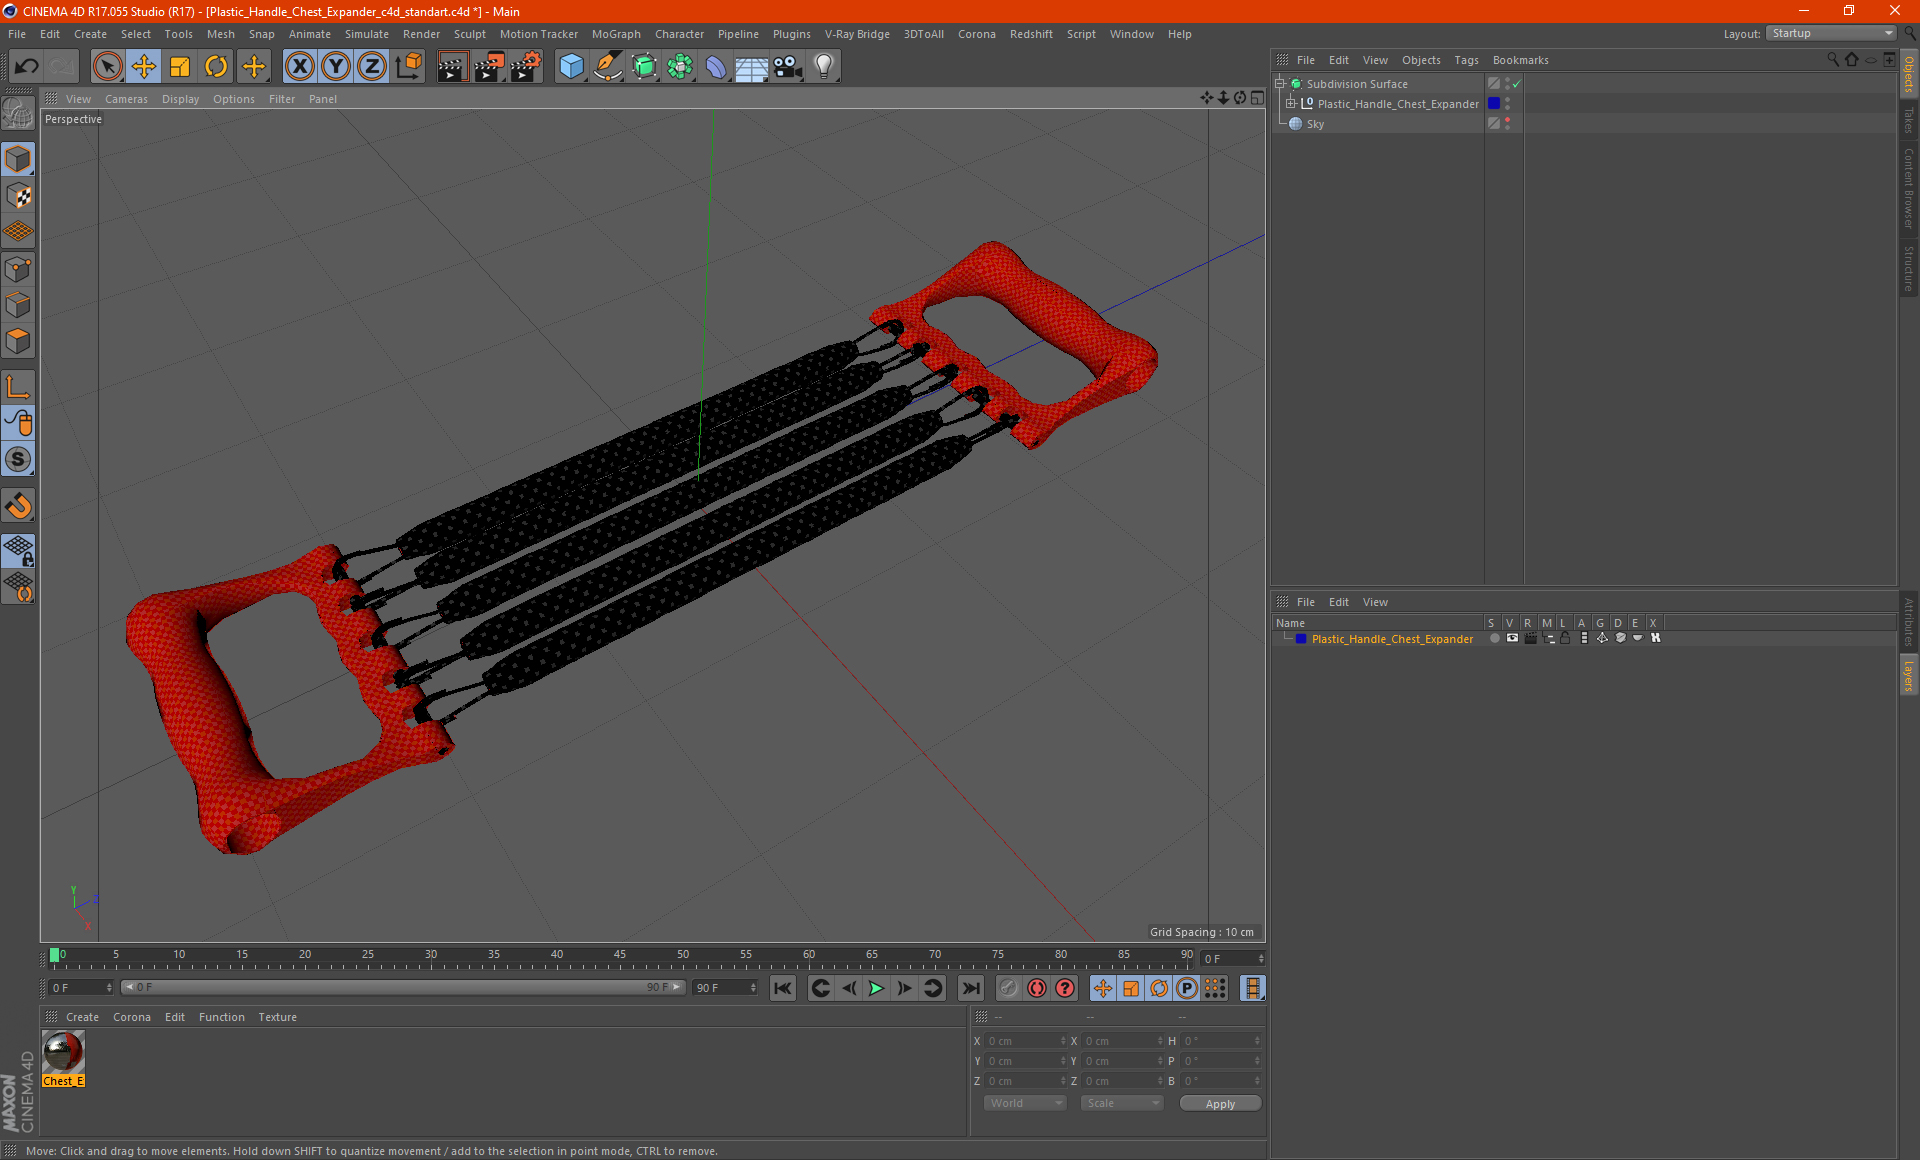1920x1160 pixels.
Task: Activate the Scale tool
Action: coord(180,67)
